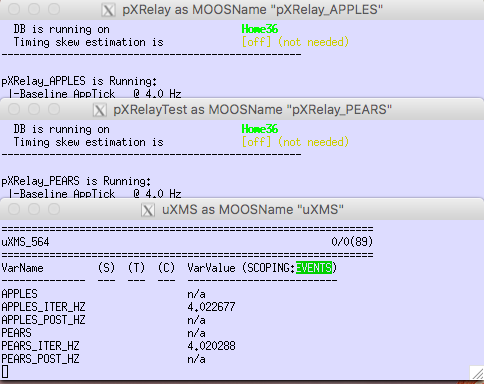The width and height of the screenshot is (484, 384).
Task: Click X11 icon in pXRelay_APPLES title bar
Action: point(108,10)
